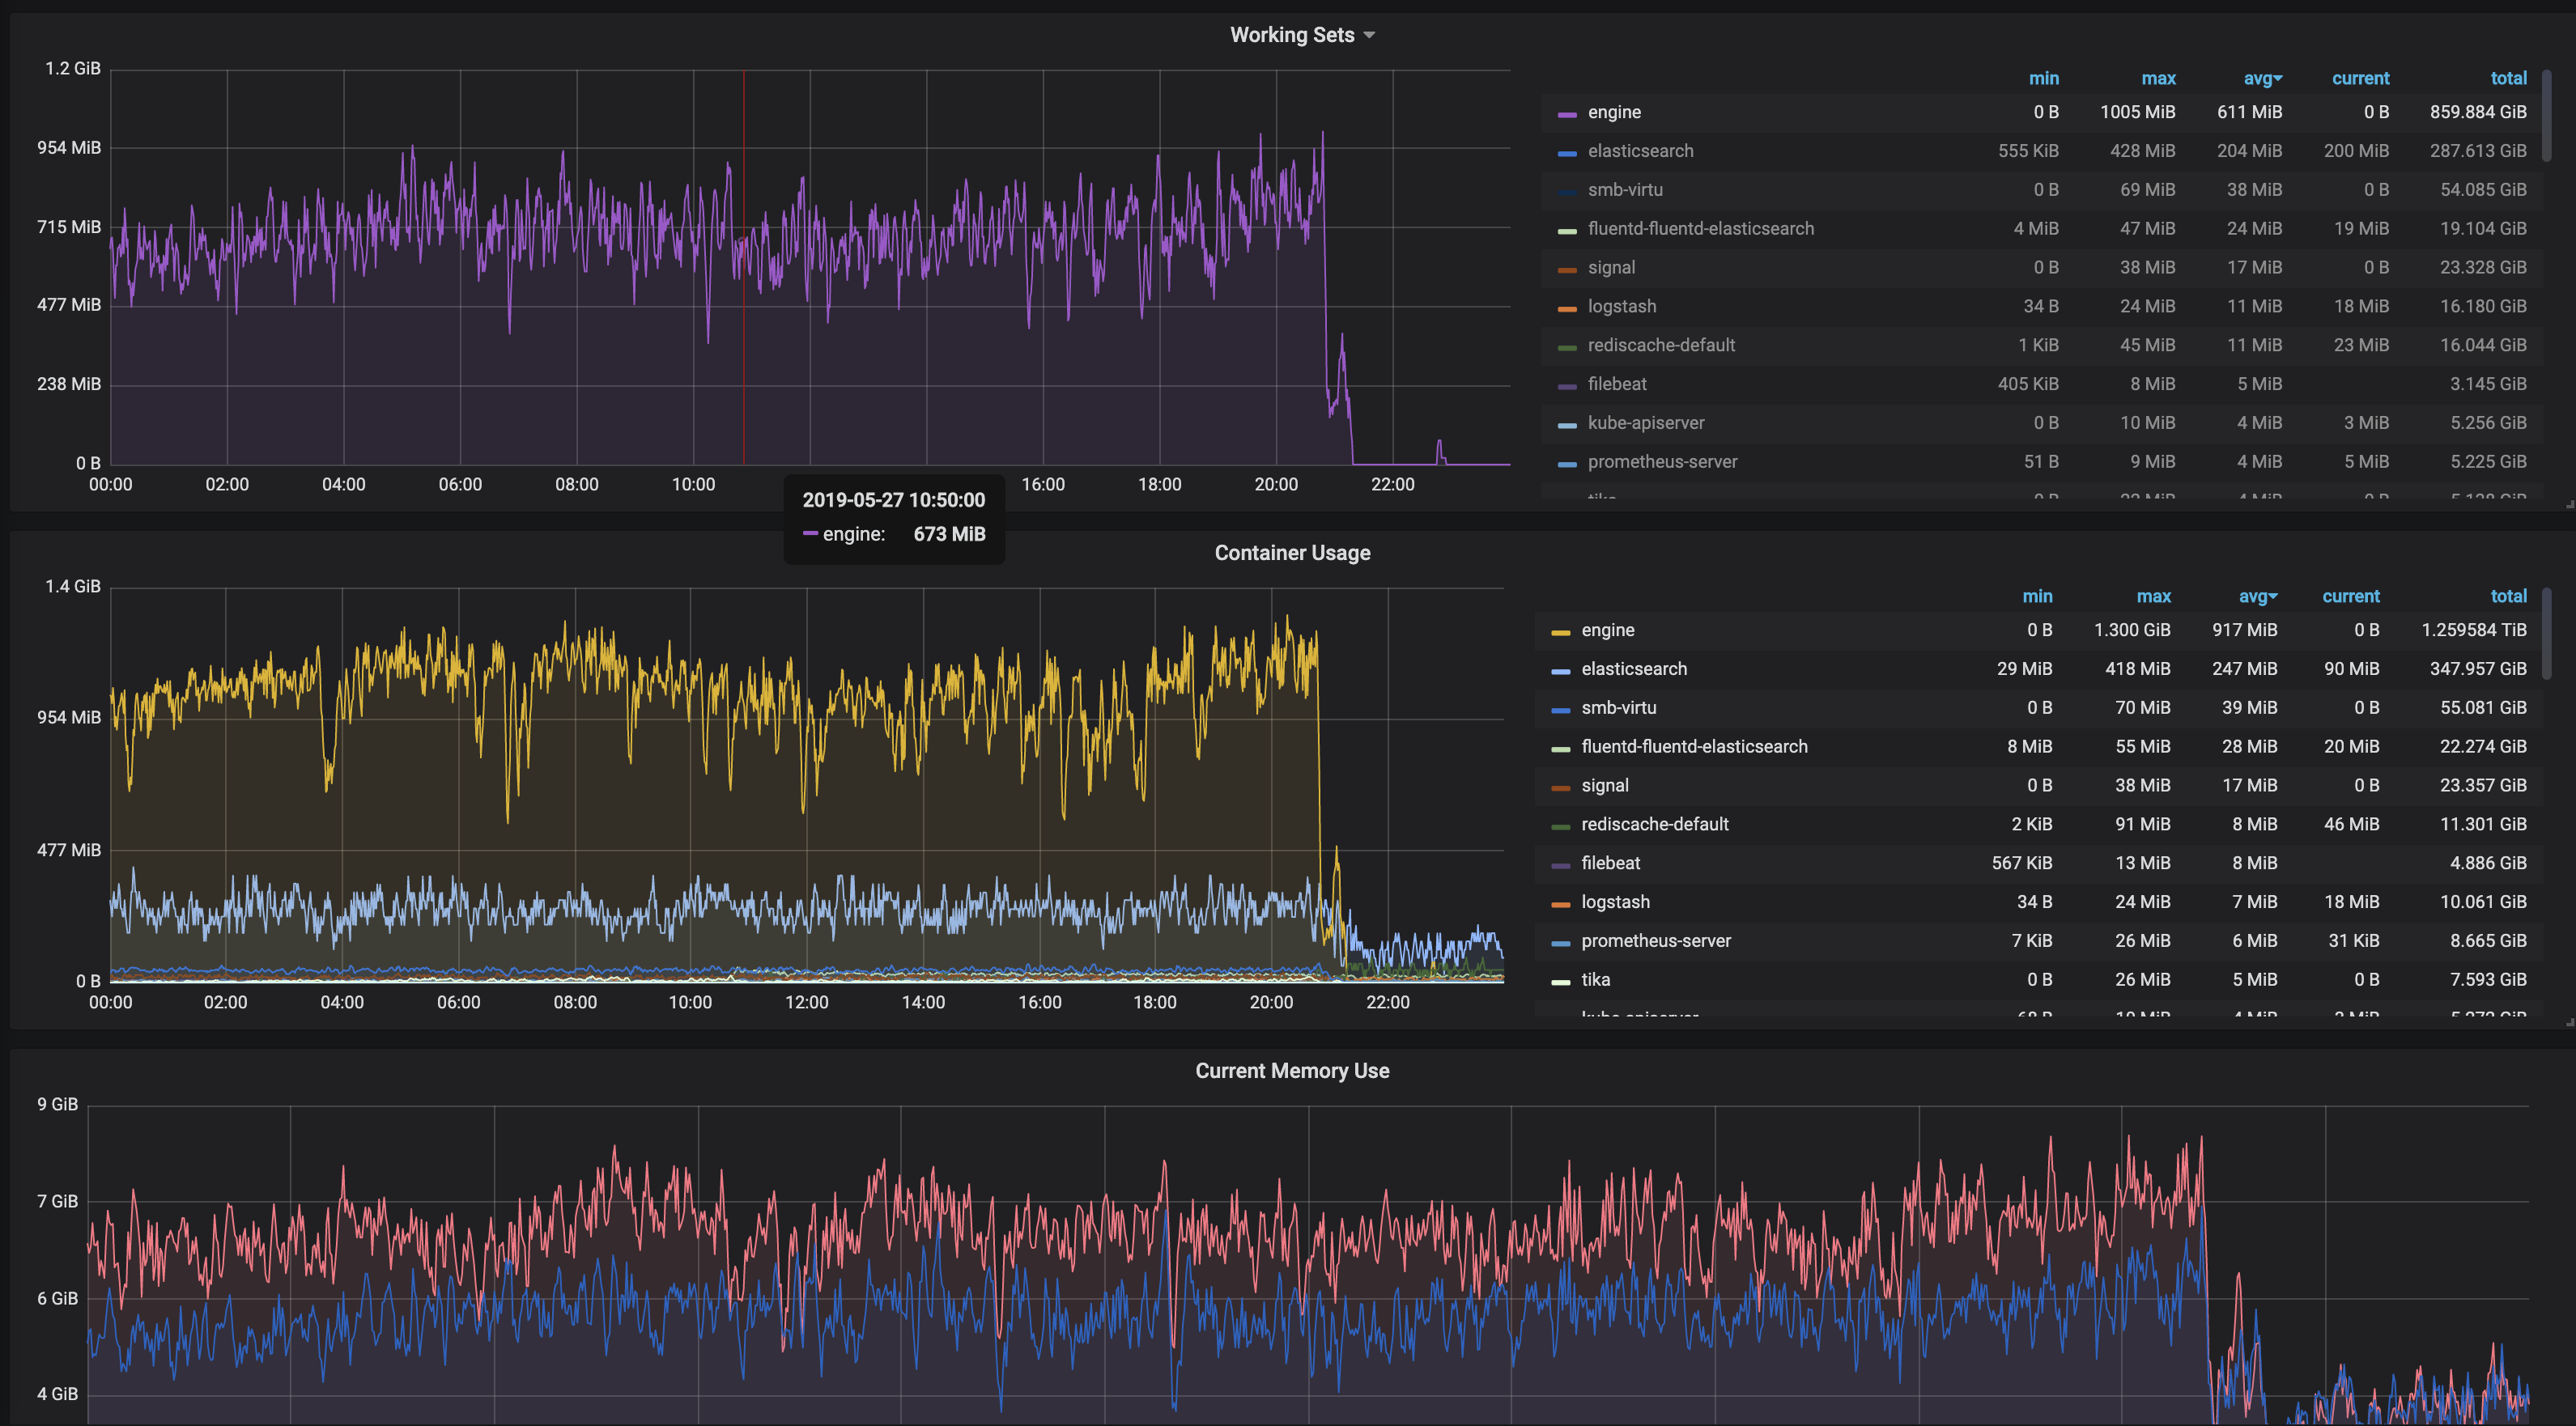The width and height of the screenshot is (2576, 1426).
Task: Click elasticsearch color swatch in Container Usage legend
Action: point(1560,671)
